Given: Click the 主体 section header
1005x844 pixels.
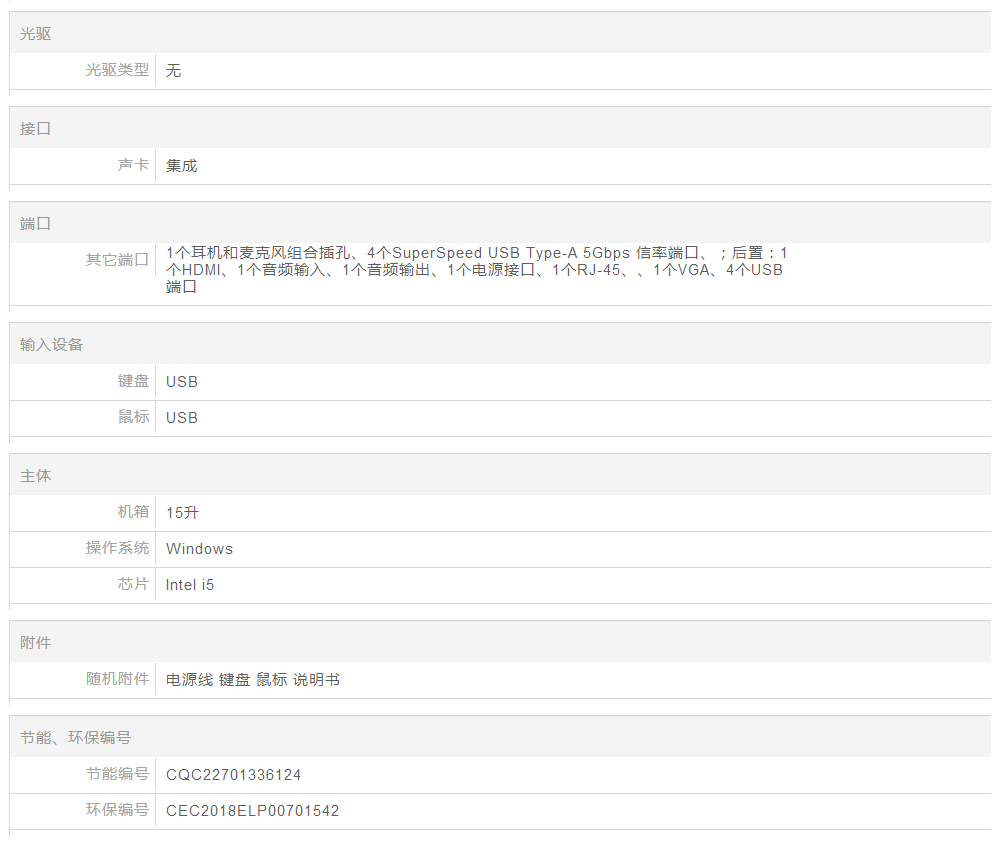Looking at the screenshot, I should pyautogui.click(x=36, y=476).
